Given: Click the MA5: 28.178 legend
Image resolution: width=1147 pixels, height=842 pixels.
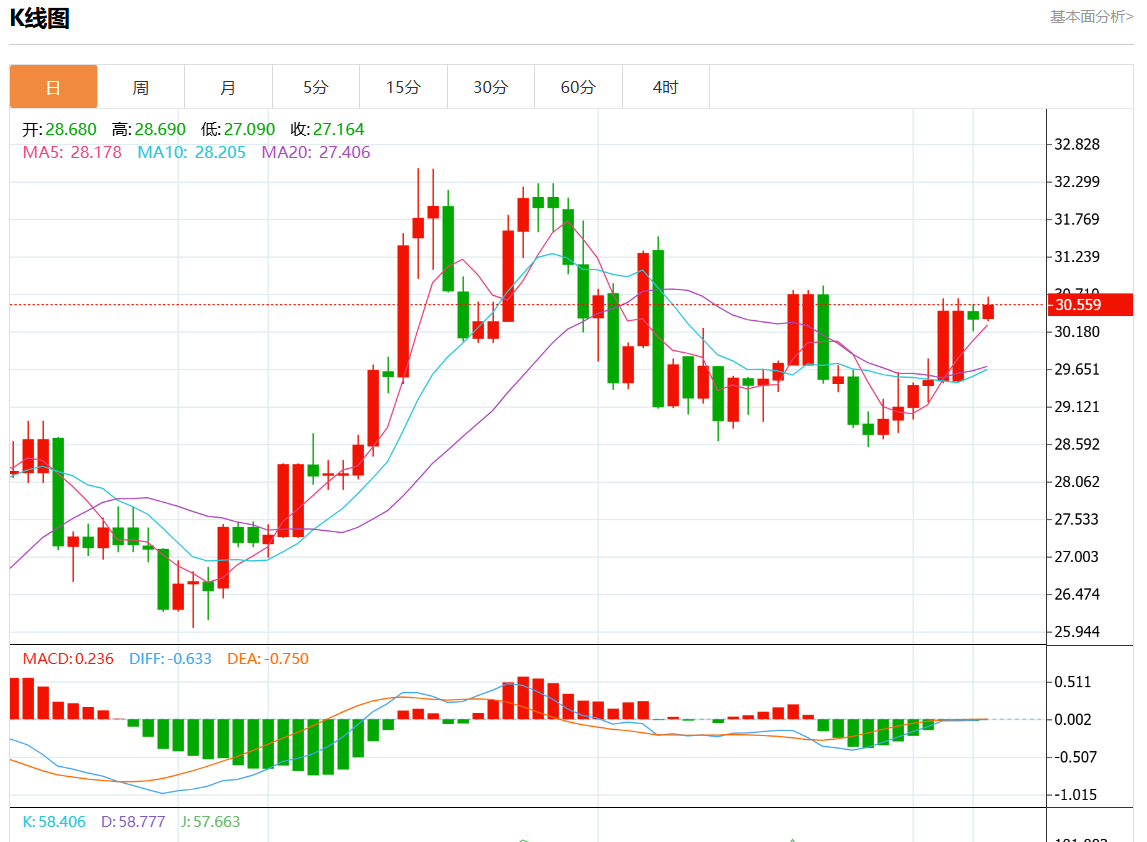Looking at the screenshot, I should pyautogui.click(x=72, y=152).
